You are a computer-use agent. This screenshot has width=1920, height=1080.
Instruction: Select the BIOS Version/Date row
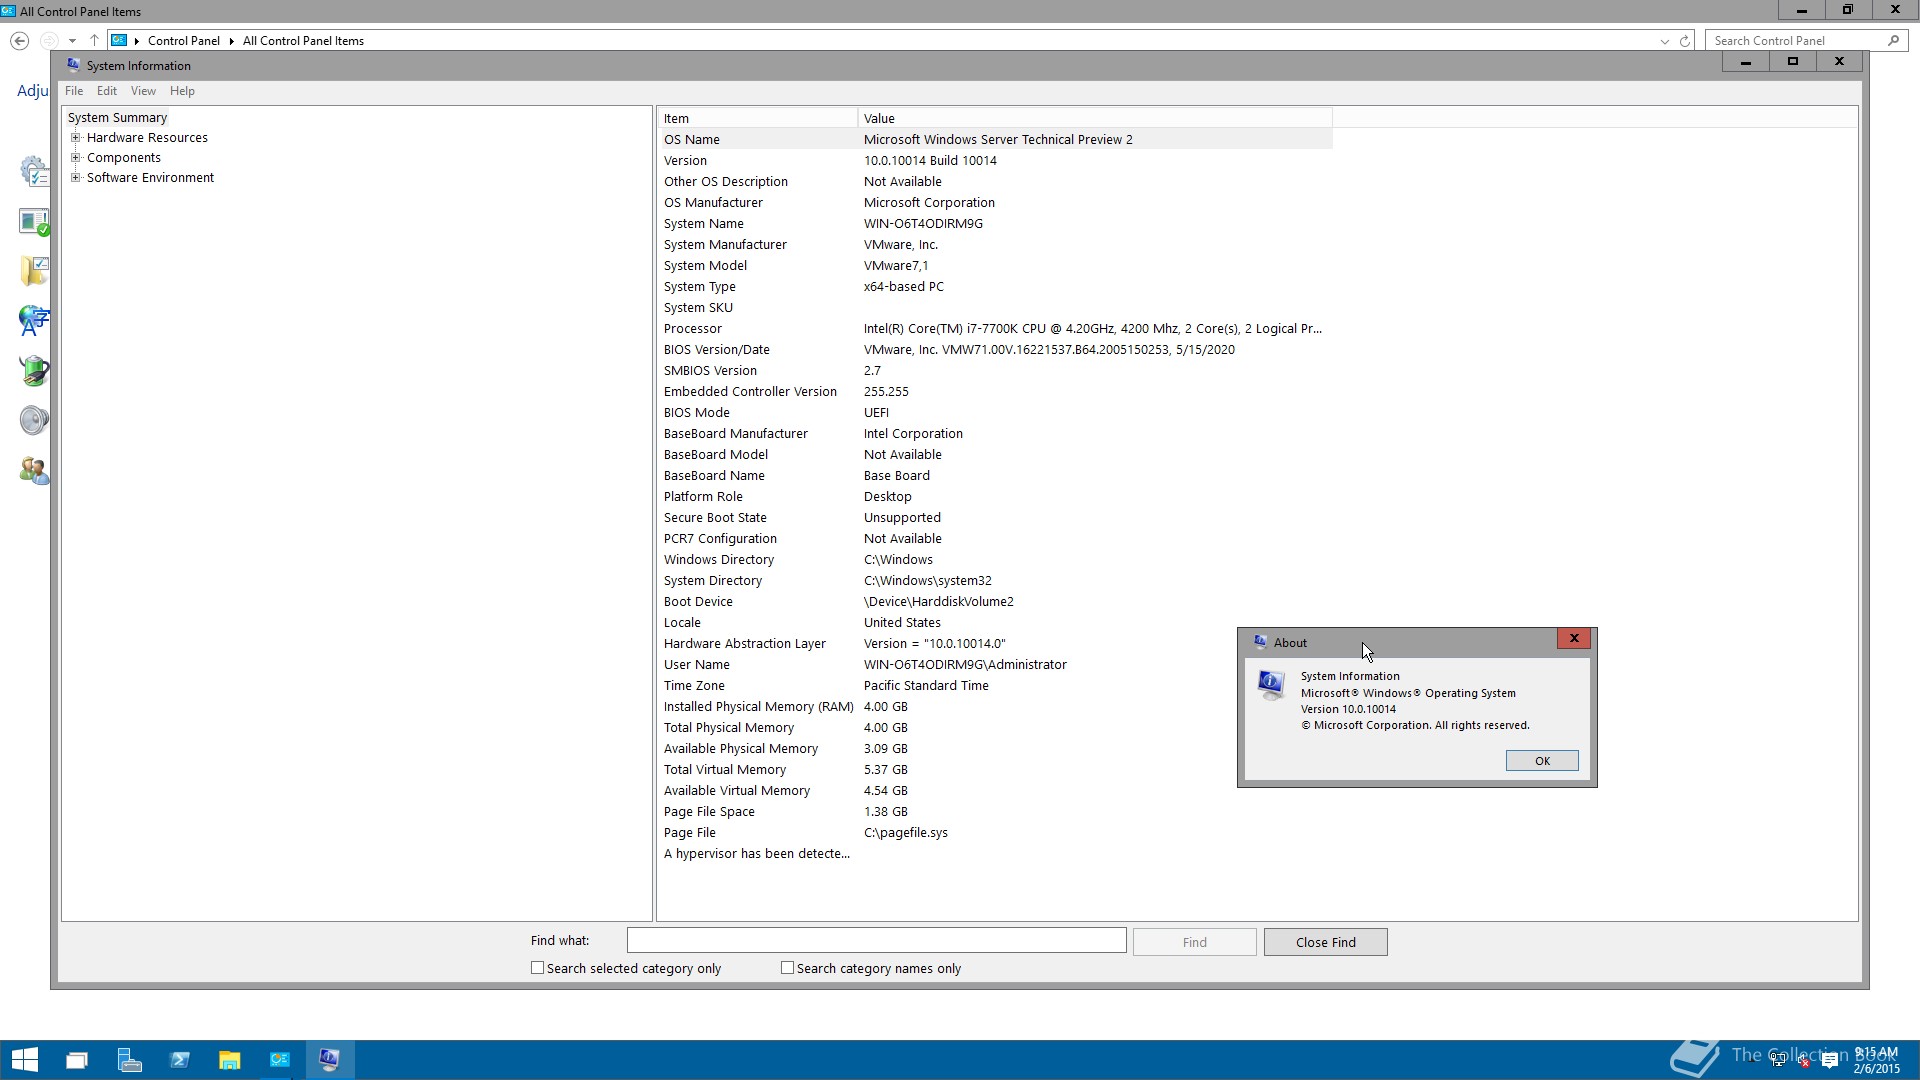pyautogui.click(x=995, y=350)
